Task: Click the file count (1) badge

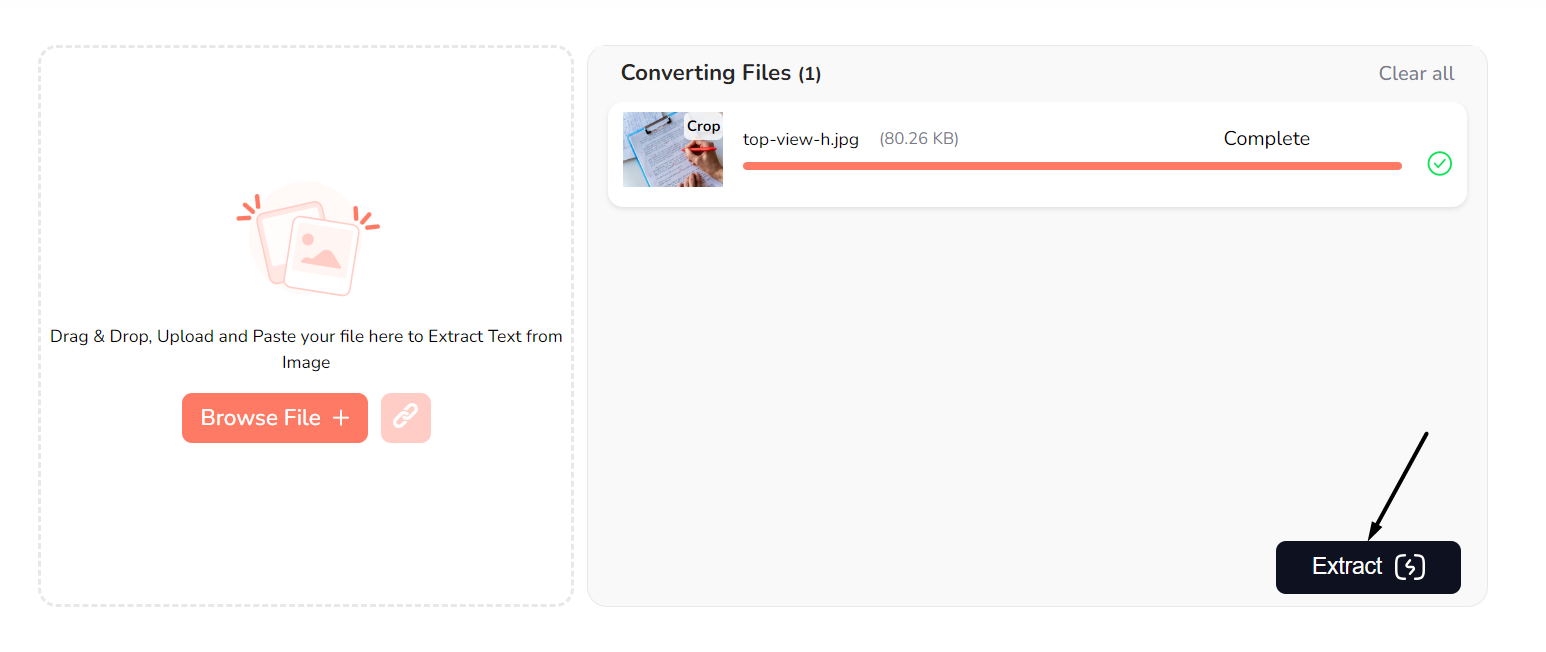Action: pyautogui.click(x=810, y=74)
